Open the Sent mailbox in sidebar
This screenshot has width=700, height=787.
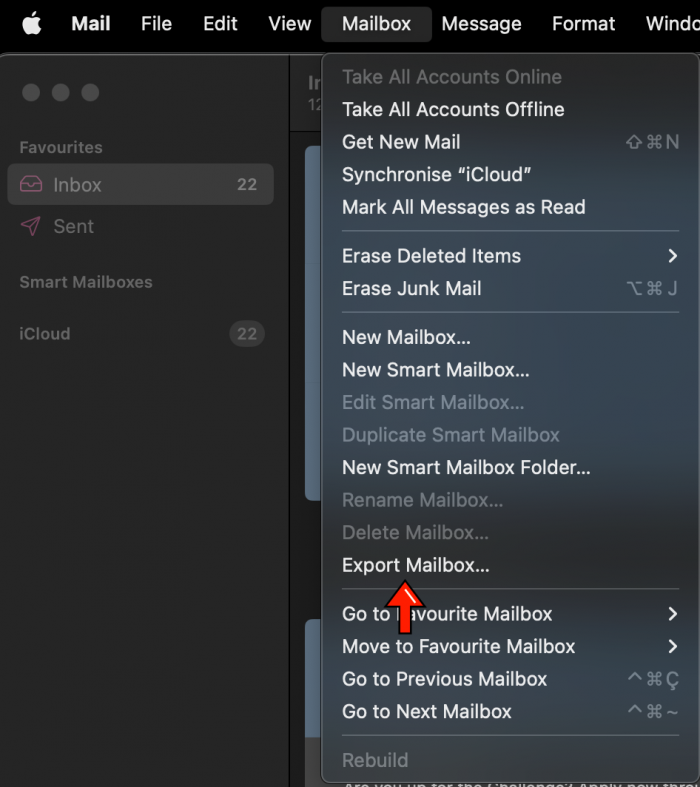(x=141, y=226)
